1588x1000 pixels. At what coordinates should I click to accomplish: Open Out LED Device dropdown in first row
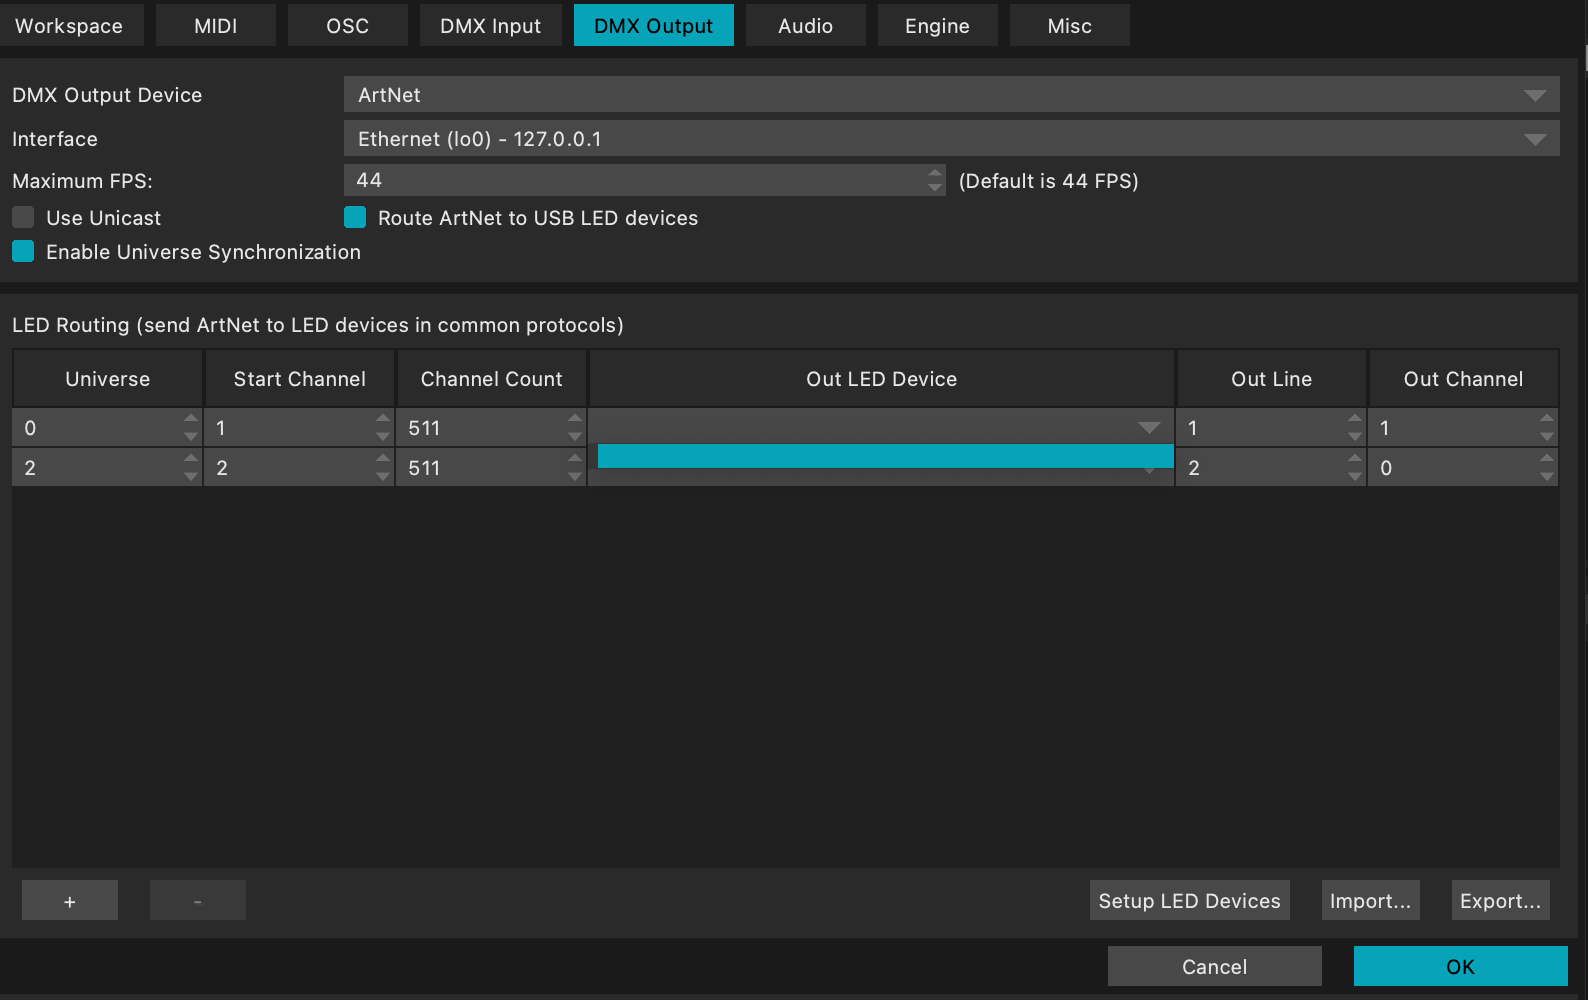[x=881, y=428]
